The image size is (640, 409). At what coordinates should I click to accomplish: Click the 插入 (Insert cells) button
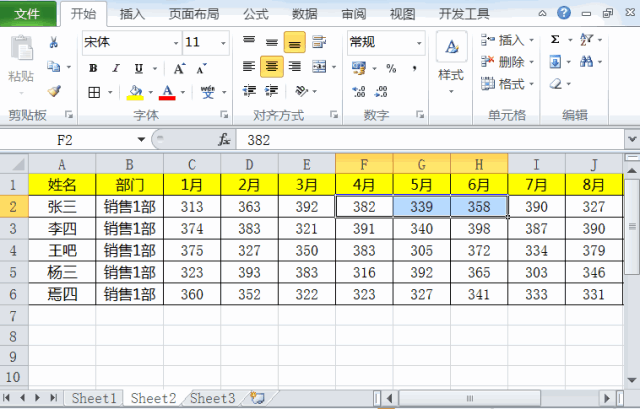point(507,40)
